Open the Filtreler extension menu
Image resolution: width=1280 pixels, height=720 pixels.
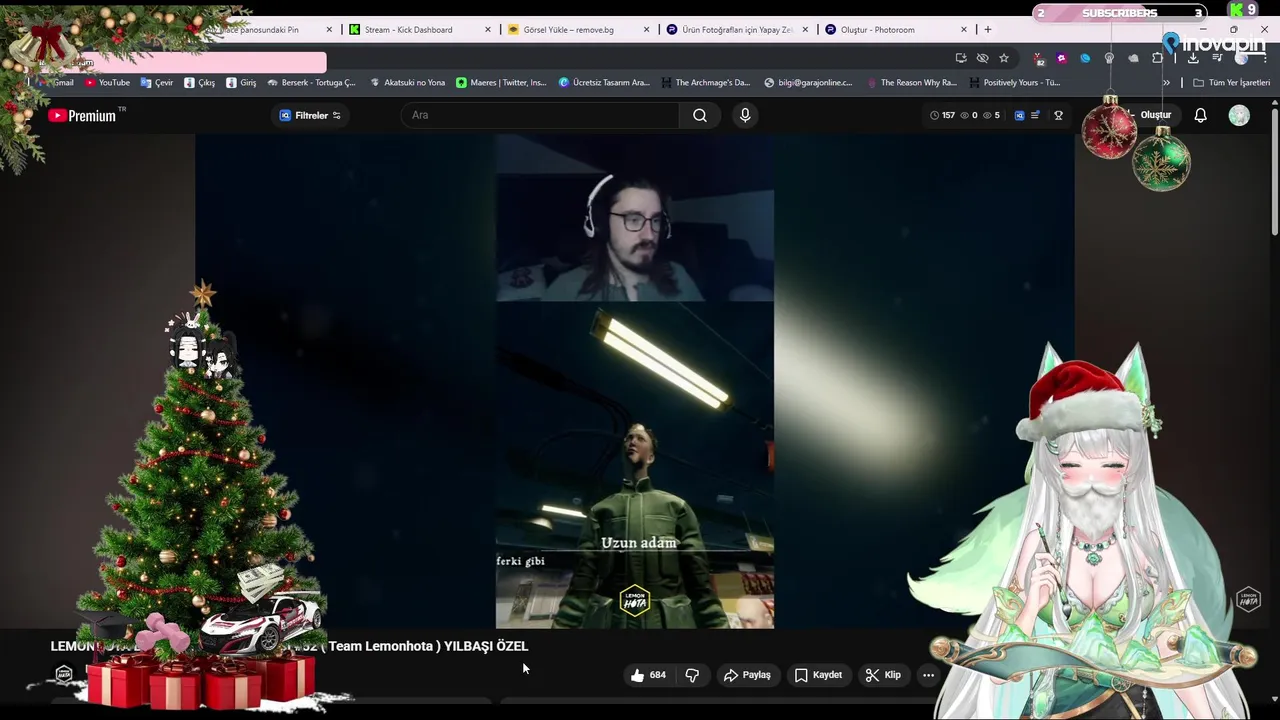310,115
